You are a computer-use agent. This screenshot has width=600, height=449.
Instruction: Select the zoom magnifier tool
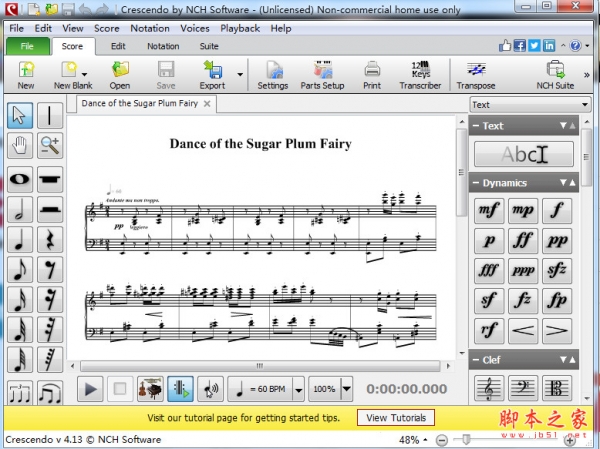pyautogui.click(x=50, y=146)
